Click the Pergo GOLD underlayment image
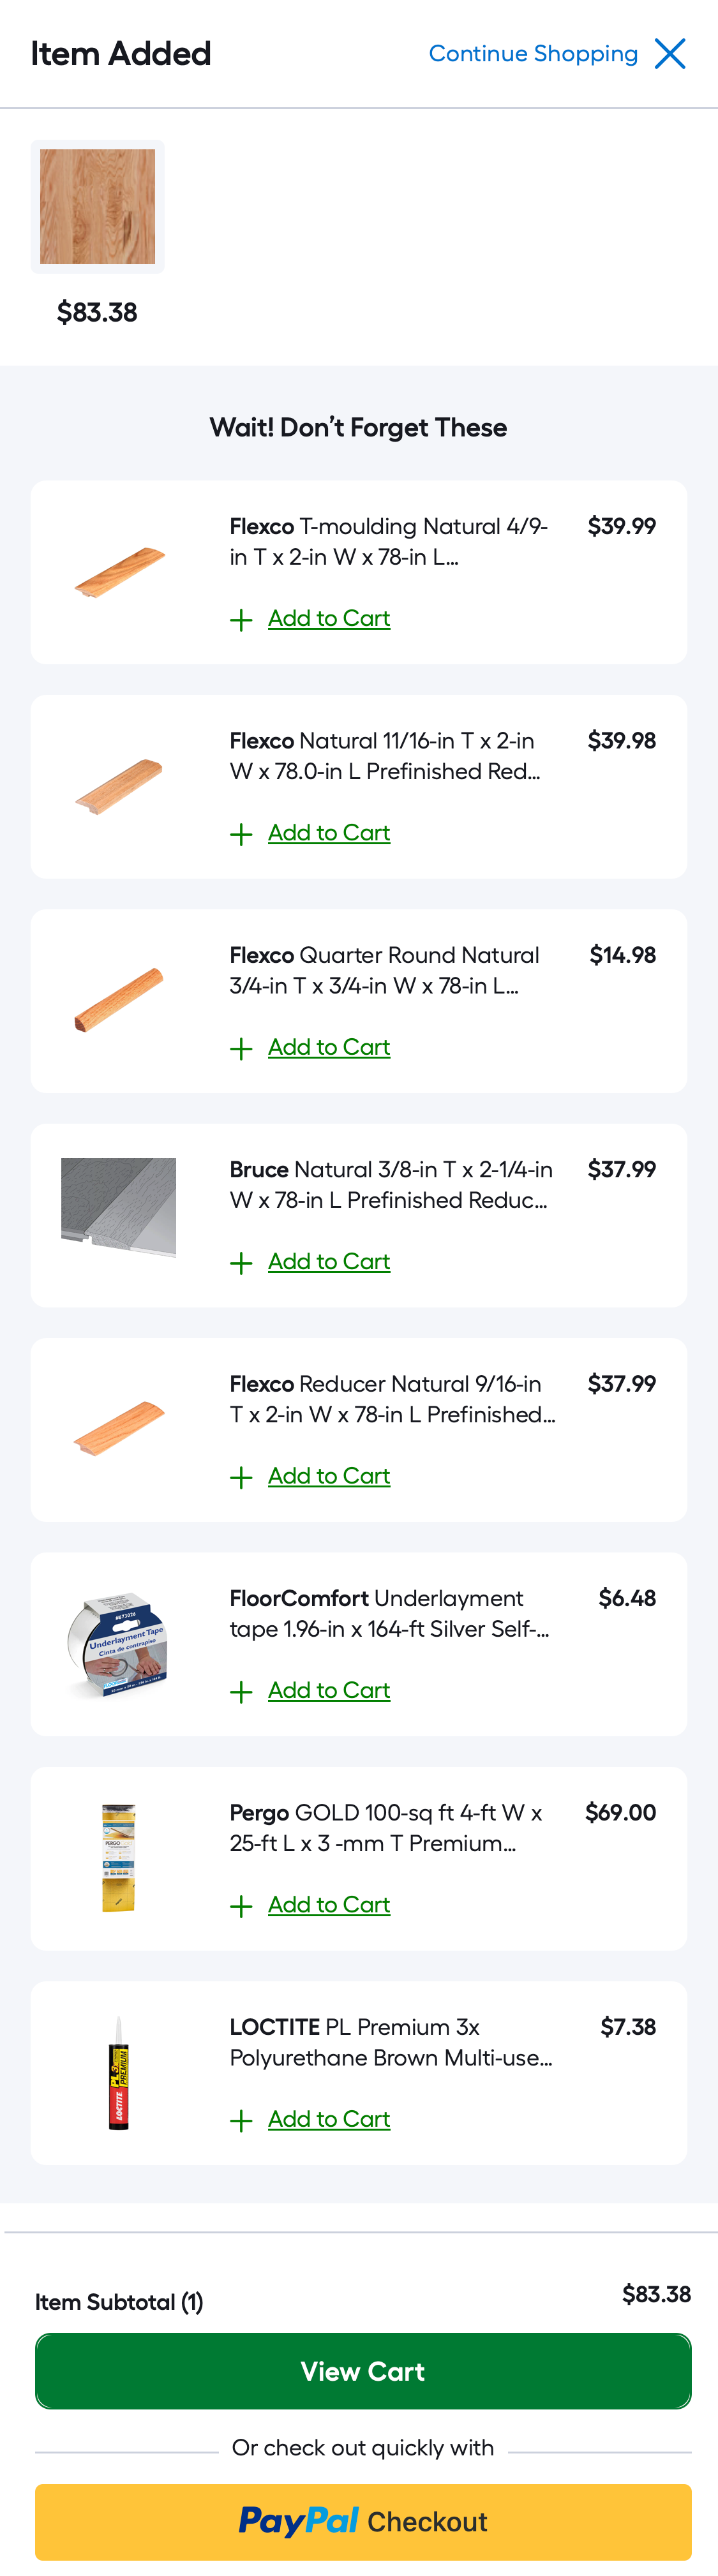The image size is (718, 2576). coord(119,1857)
